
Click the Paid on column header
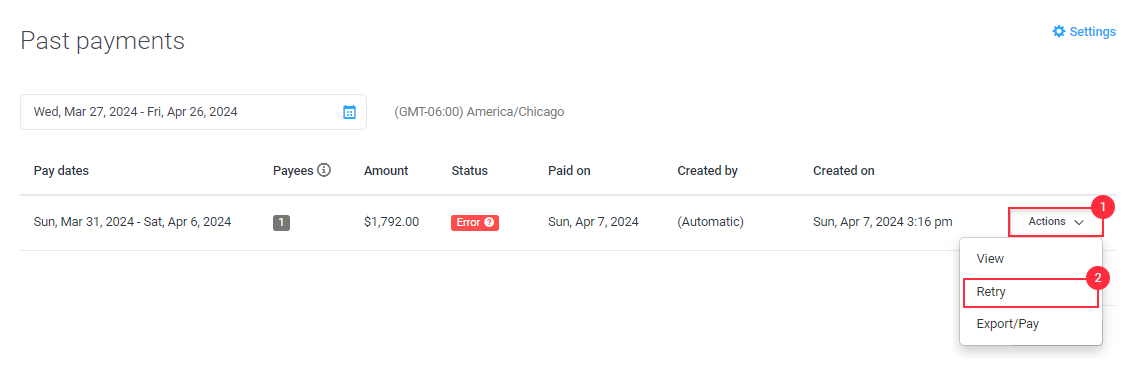pyautogui.click(x=569, y=171)
